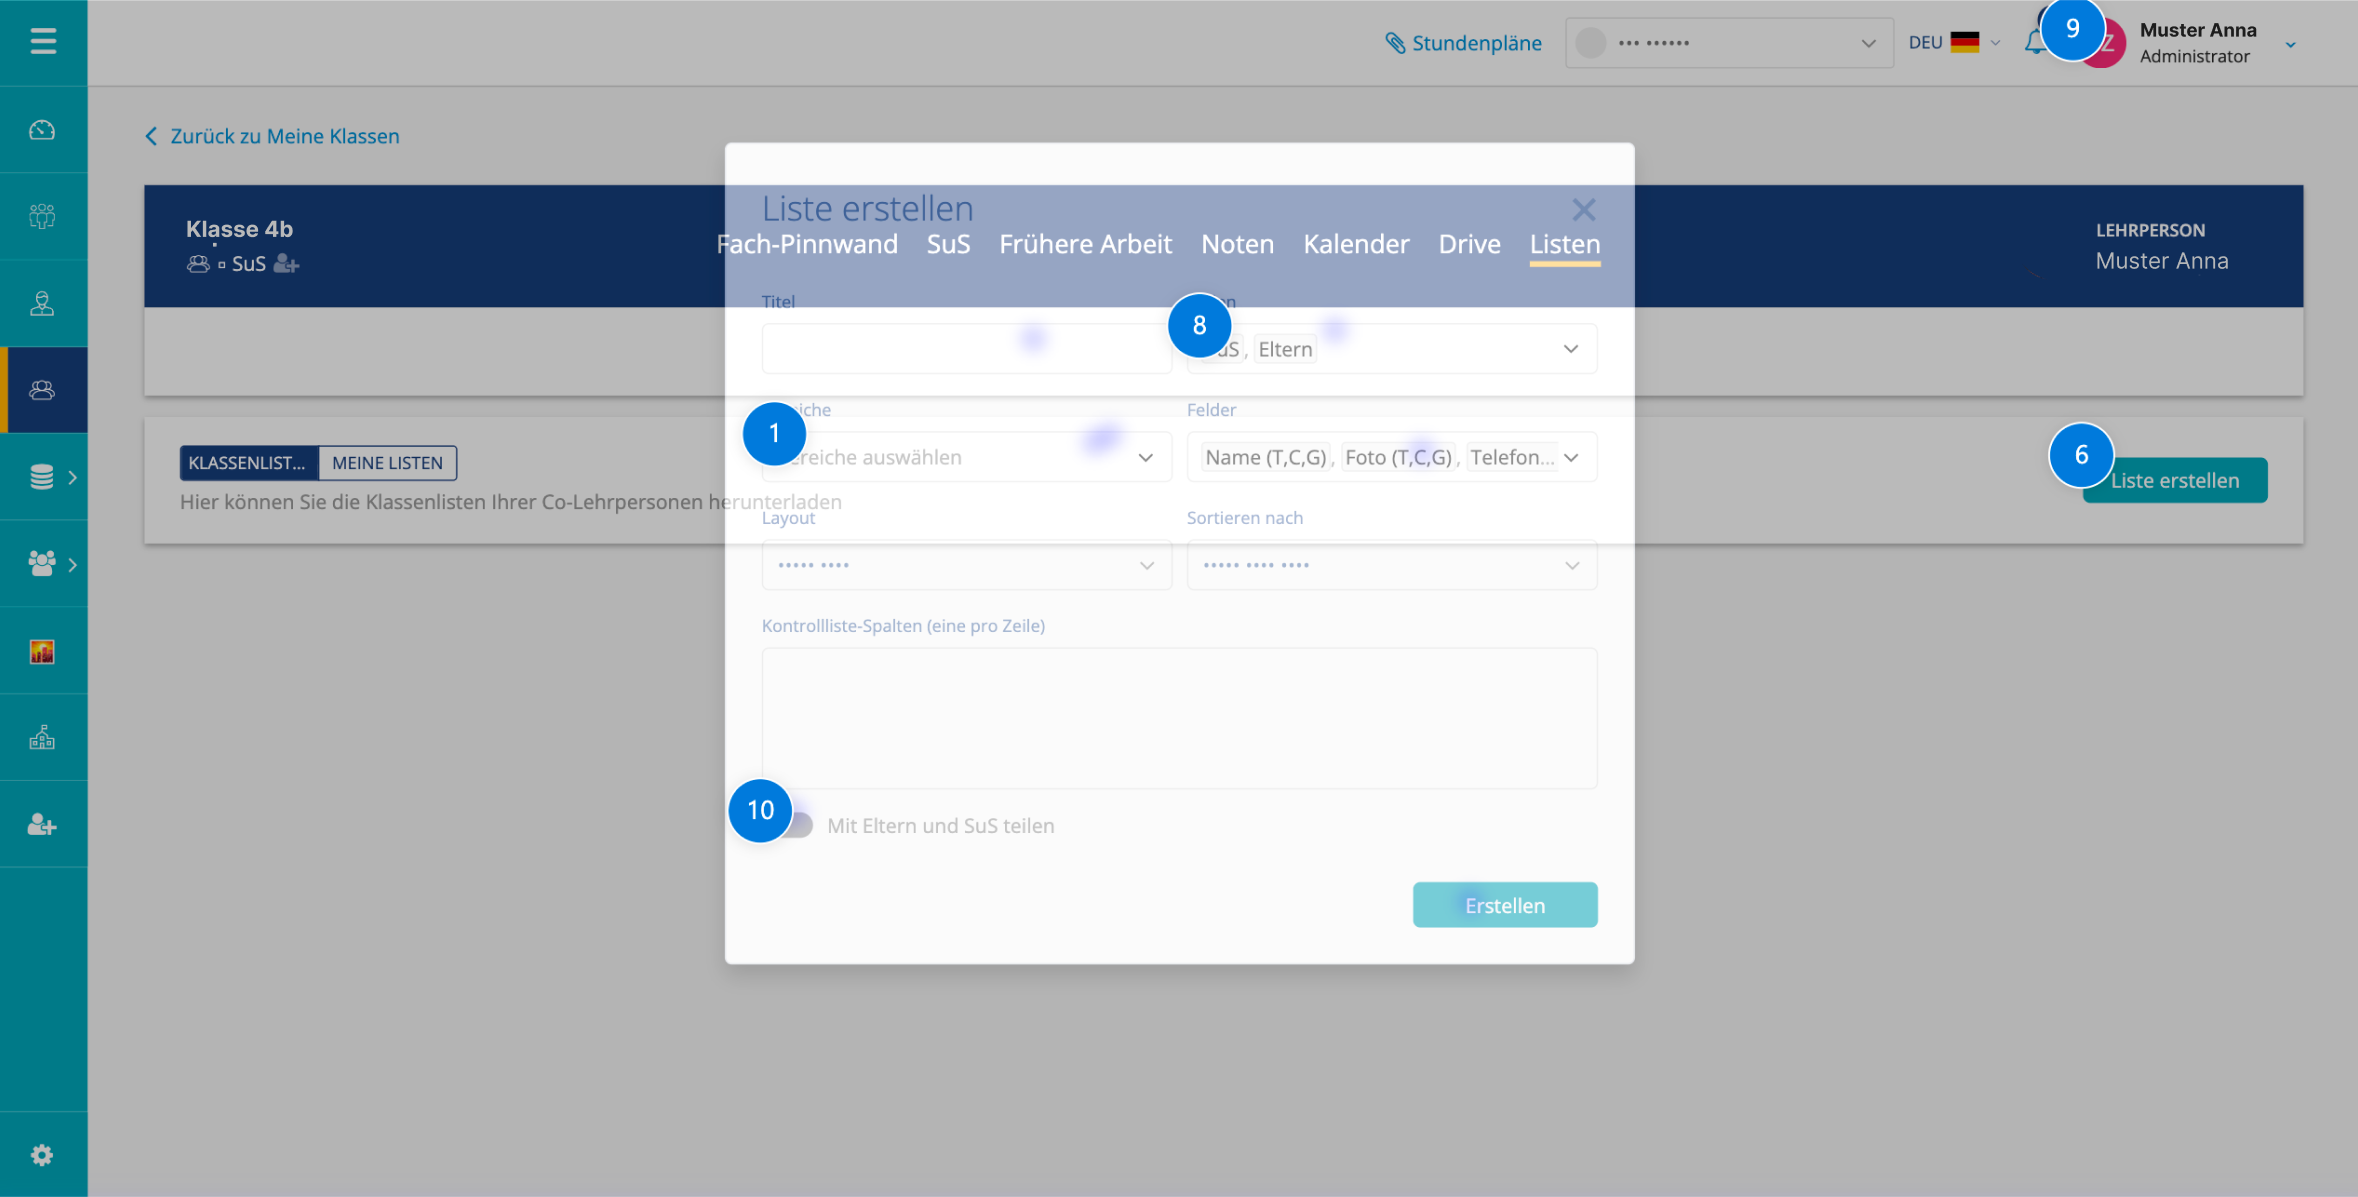Switch to Fach-Pinnwand tab
The height and width of the screenshot is (1197, 2358).
pos(807,244)
